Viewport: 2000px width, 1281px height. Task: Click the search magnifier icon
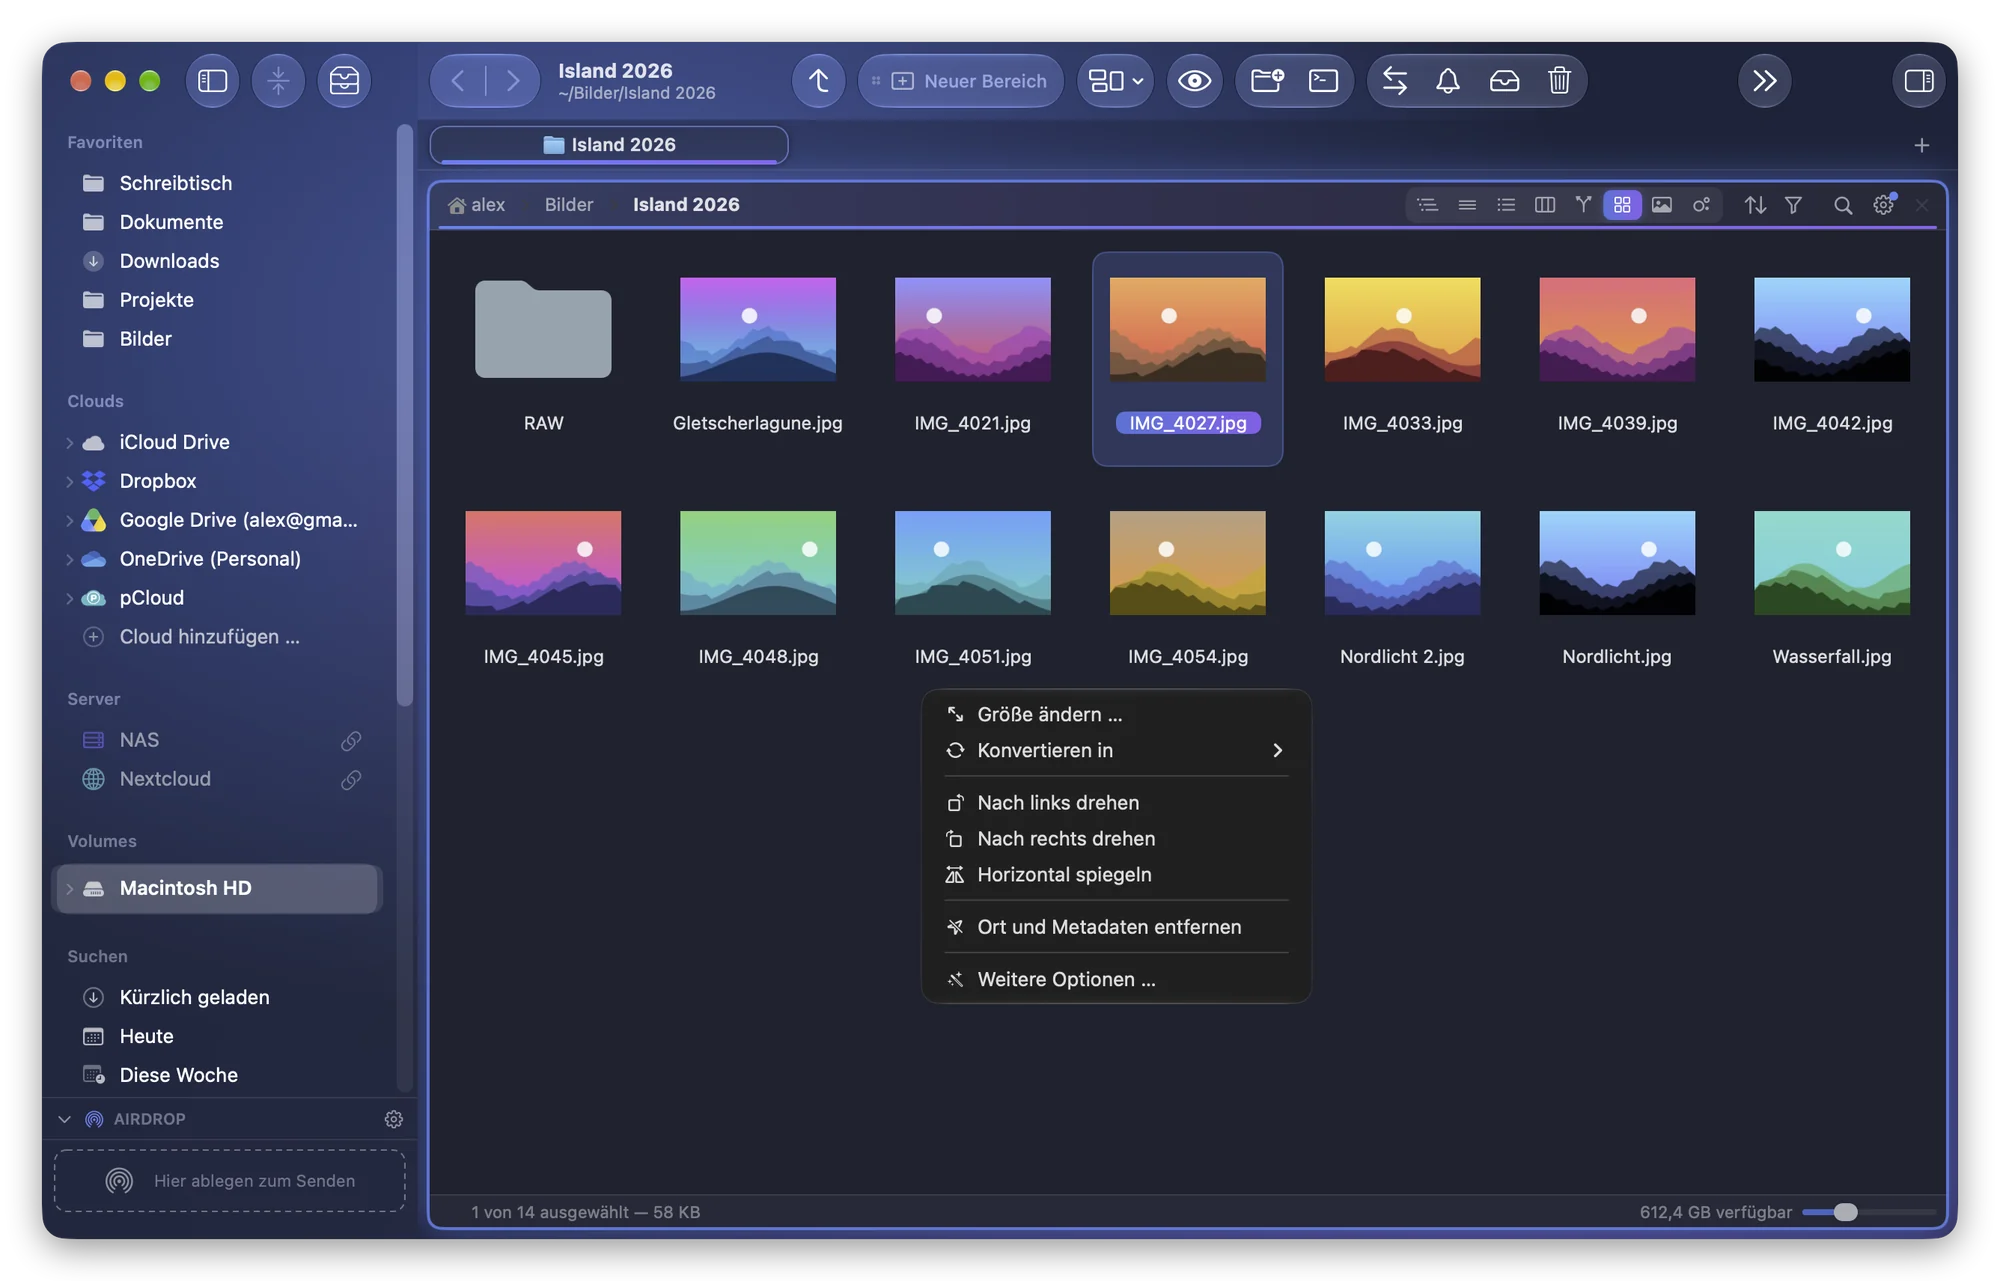coord(1842,205)
